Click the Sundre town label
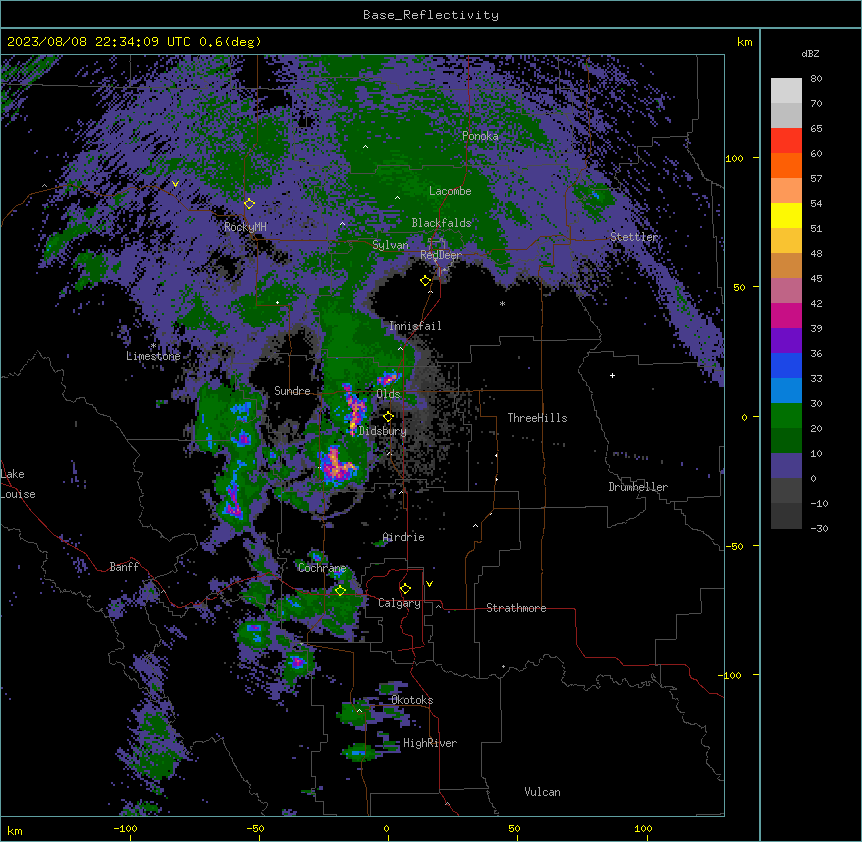This screenshot has height=842, width=862. [292, 391]
